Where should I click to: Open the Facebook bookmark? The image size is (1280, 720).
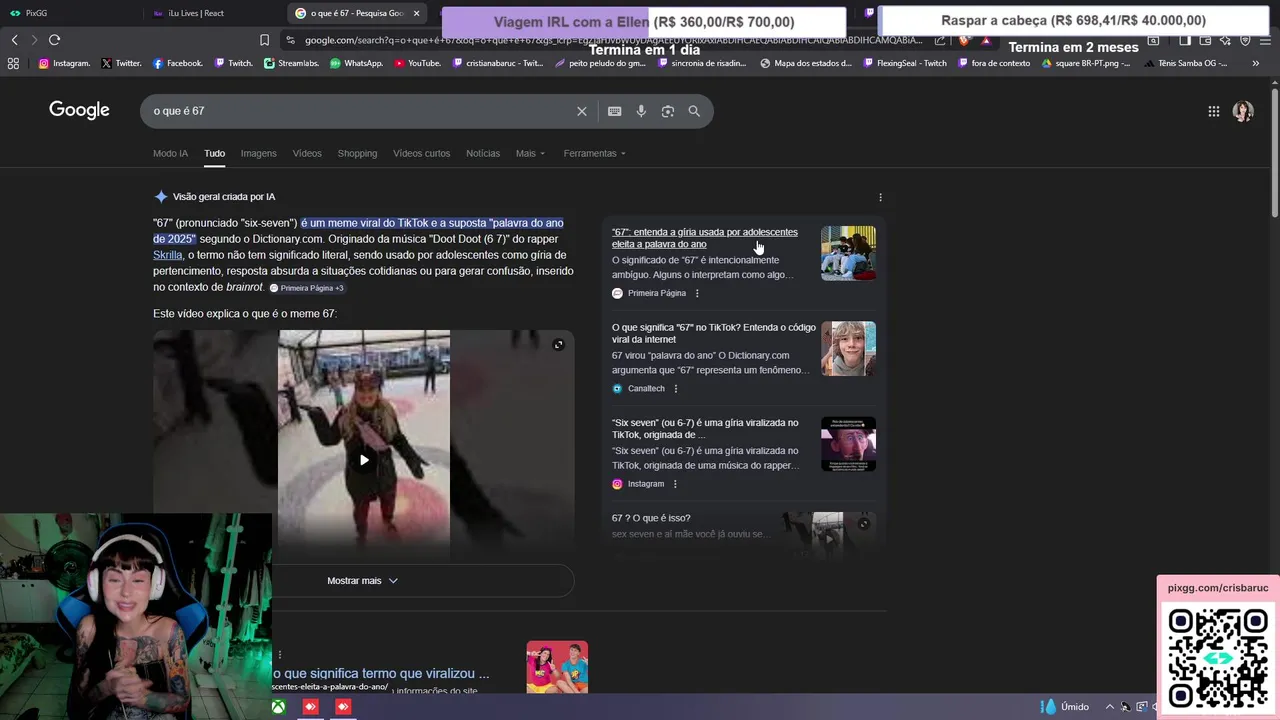tap(177, 63)
